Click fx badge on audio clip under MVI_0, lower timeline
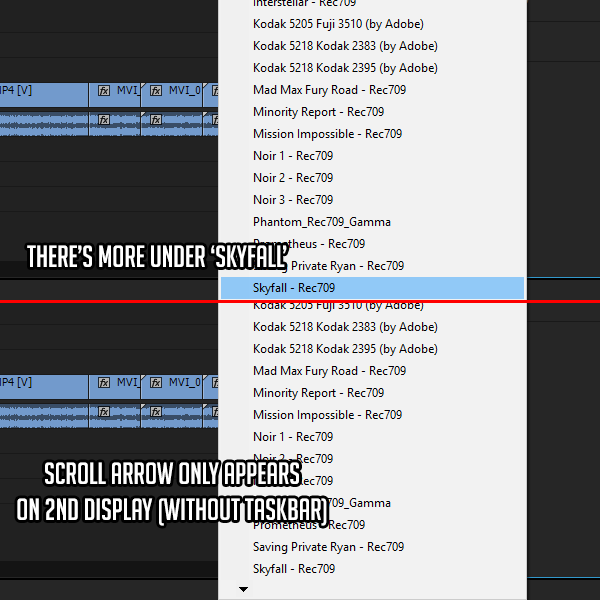The image size is (600, 600). (156, 412)
